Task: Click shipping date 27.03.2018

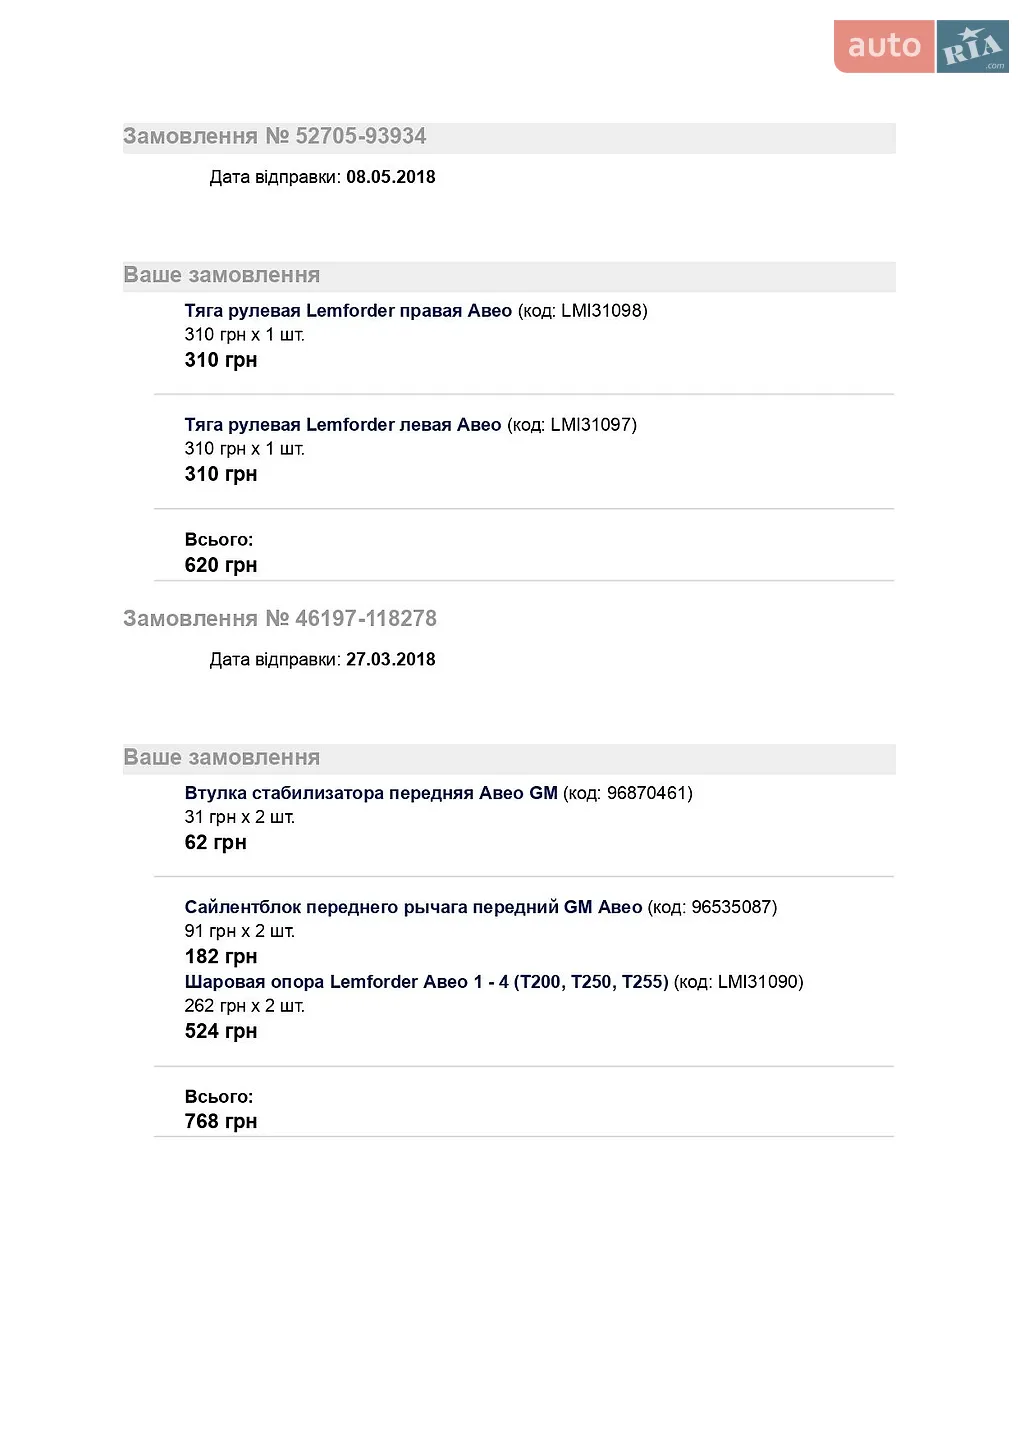Action: [x=391, y=659]
